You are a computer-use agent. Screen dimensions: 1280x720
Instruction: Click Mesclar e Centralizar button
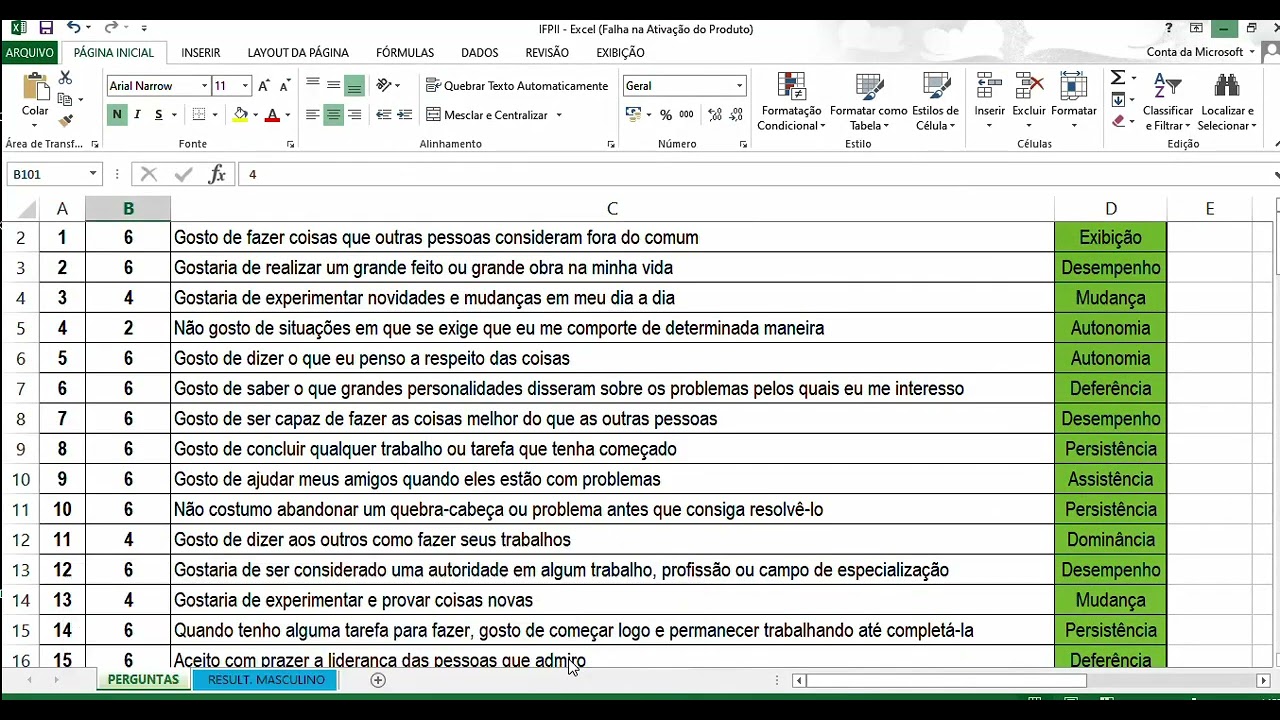487,115
